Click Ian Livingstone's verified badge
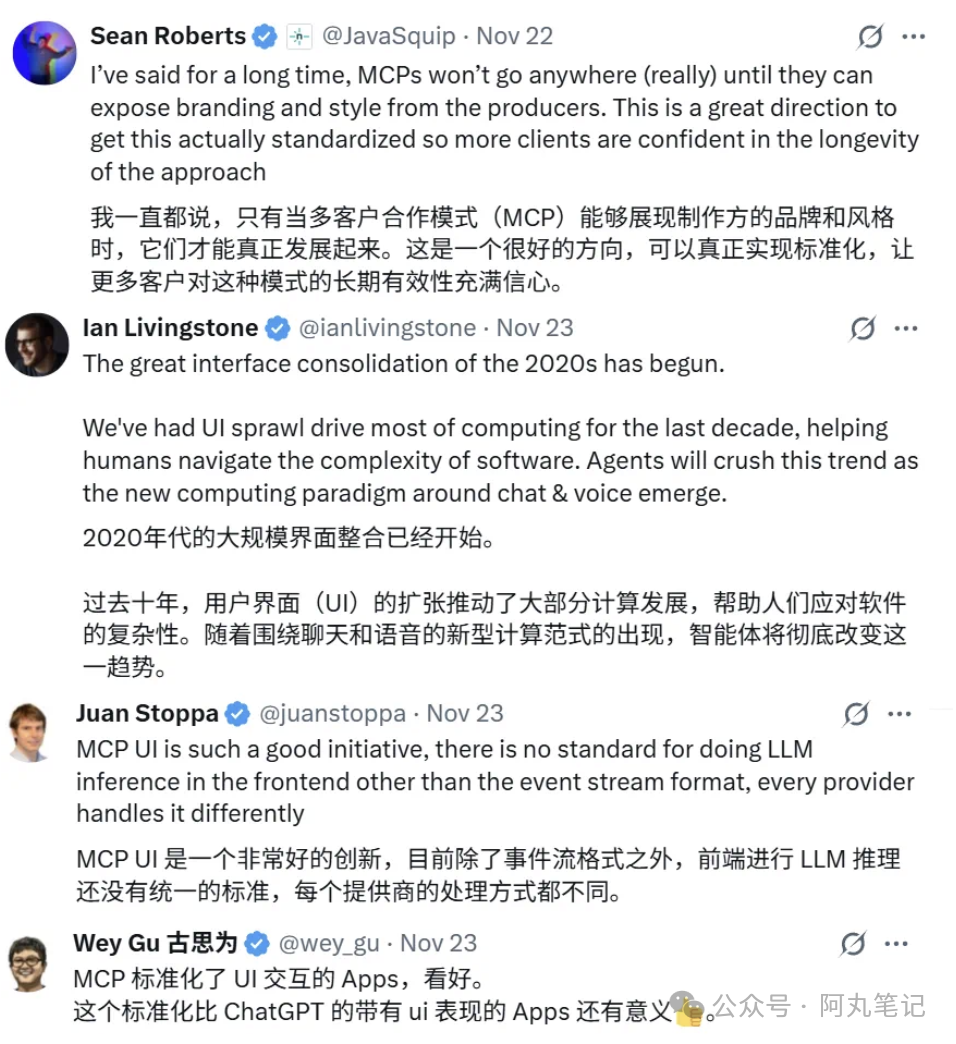 (277, 327)
